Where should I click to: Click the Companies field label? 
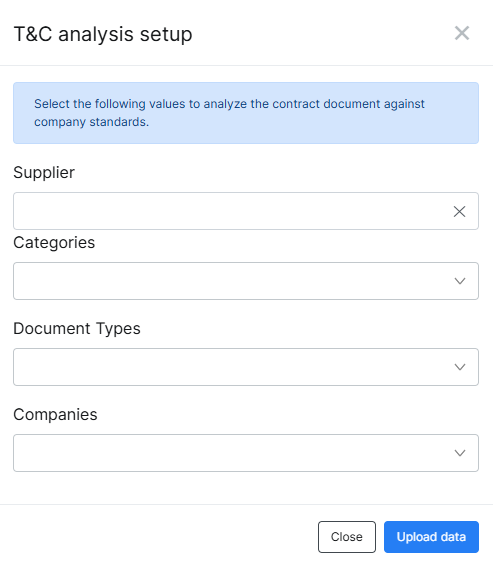[55, 414]
